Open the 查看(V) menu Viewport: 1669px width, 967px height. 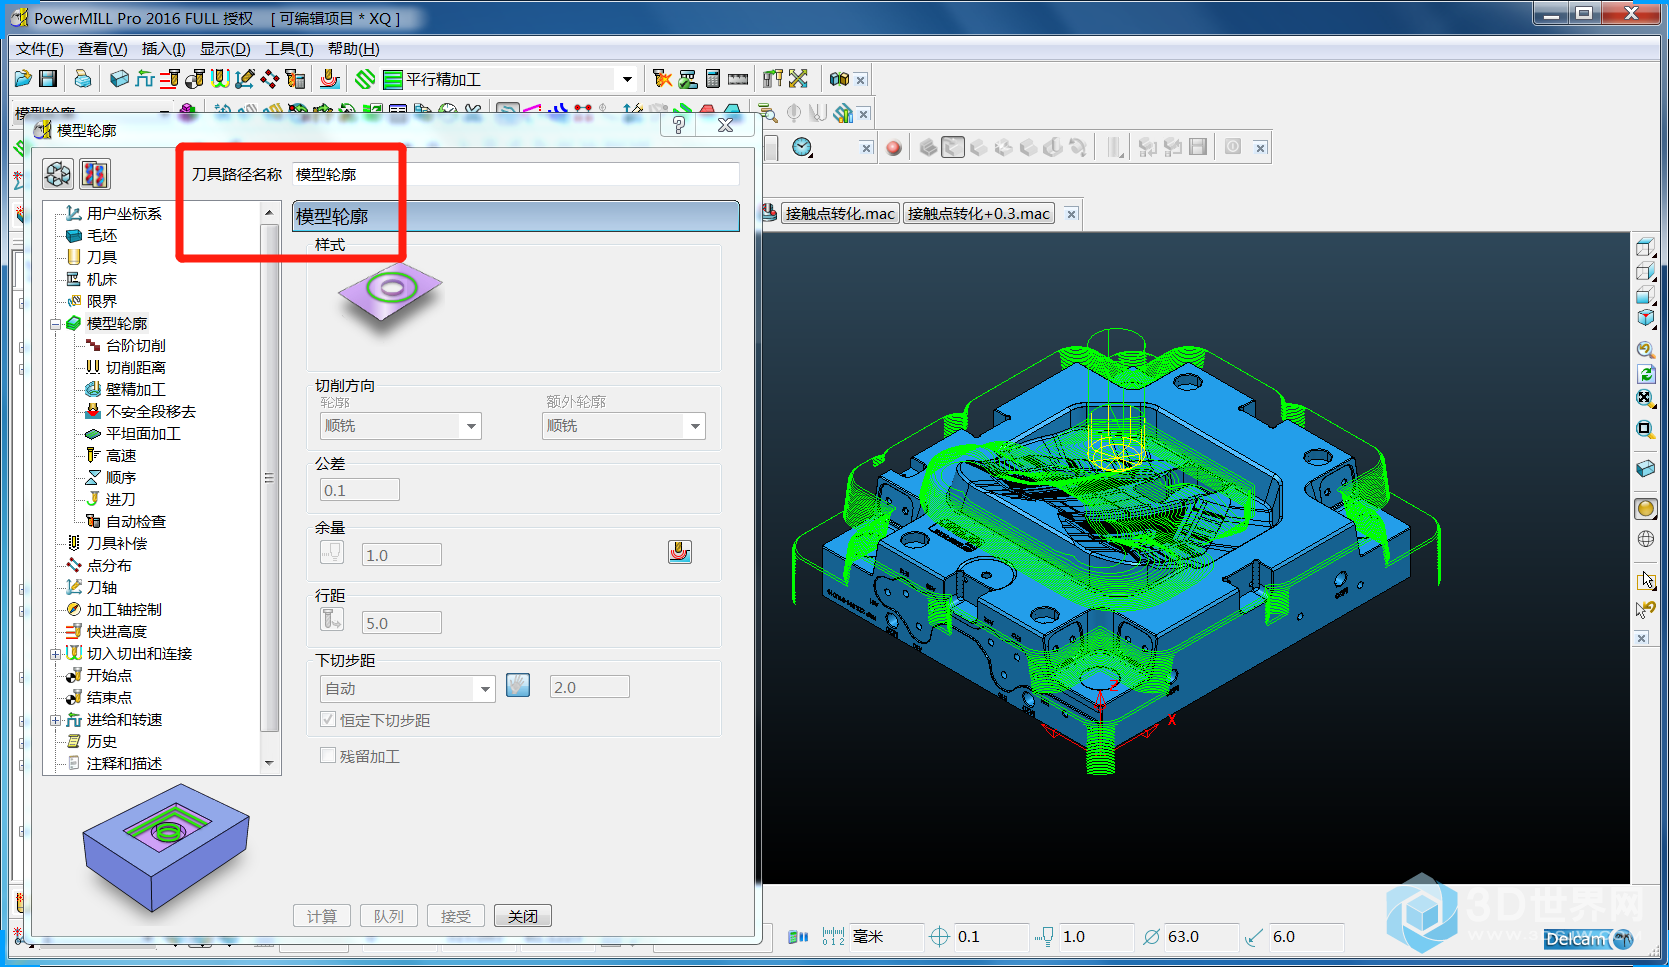point(103,49)
